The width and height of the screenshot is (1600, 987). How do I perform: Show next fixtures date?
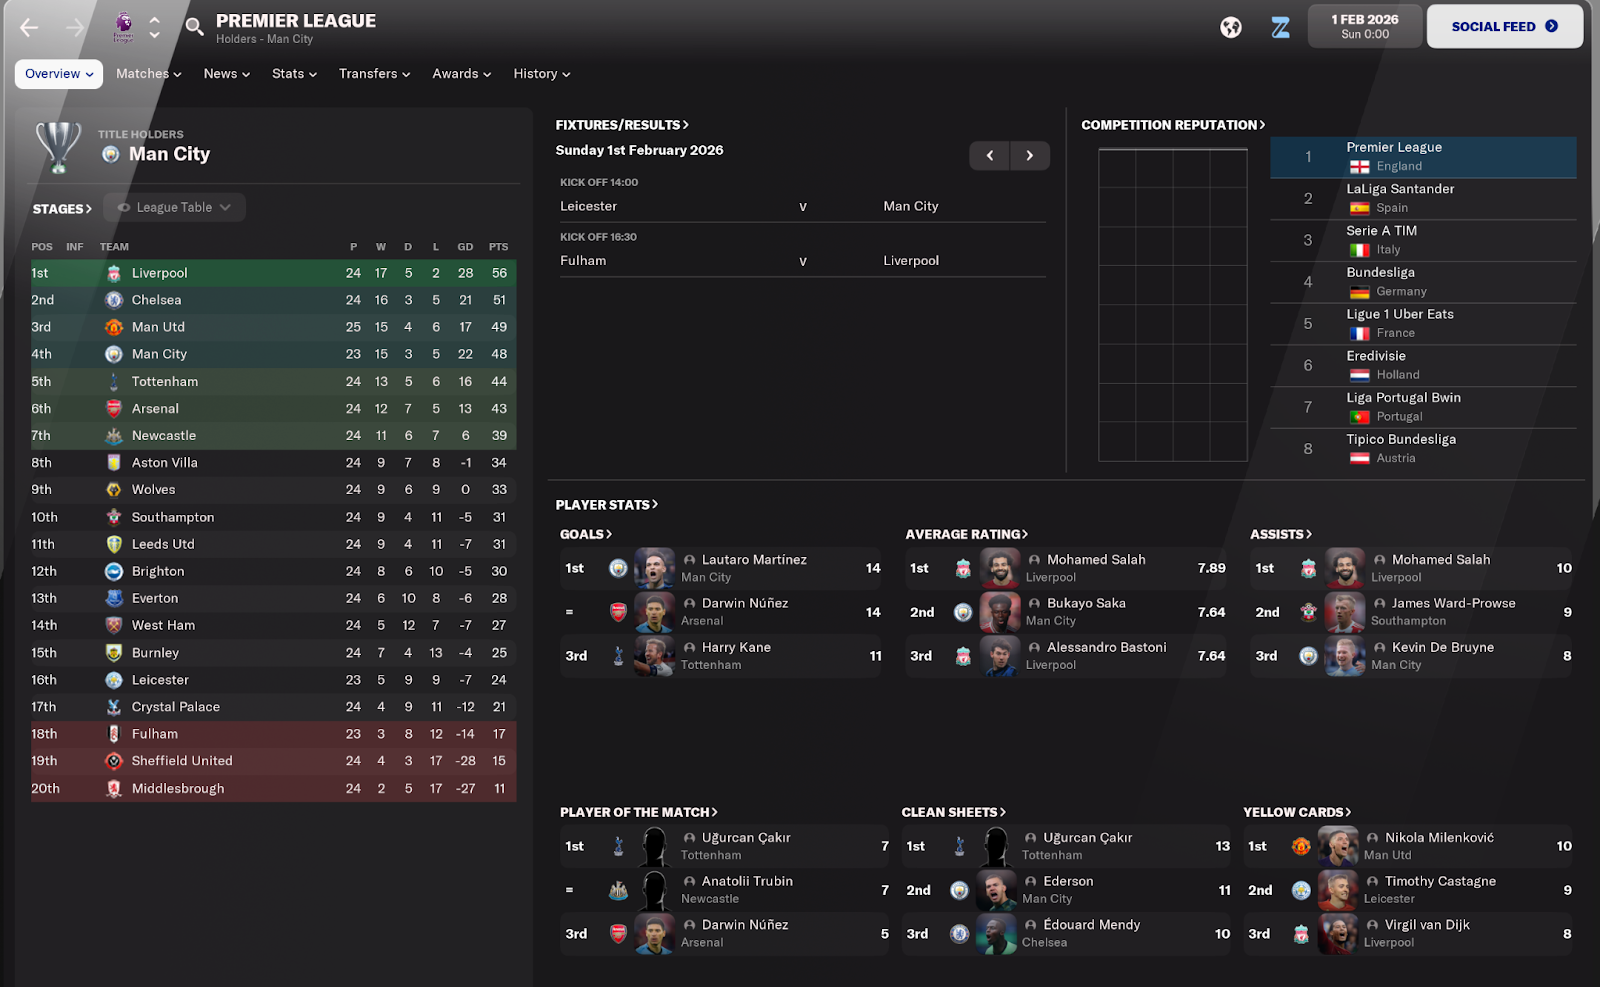pos(1030,155)
